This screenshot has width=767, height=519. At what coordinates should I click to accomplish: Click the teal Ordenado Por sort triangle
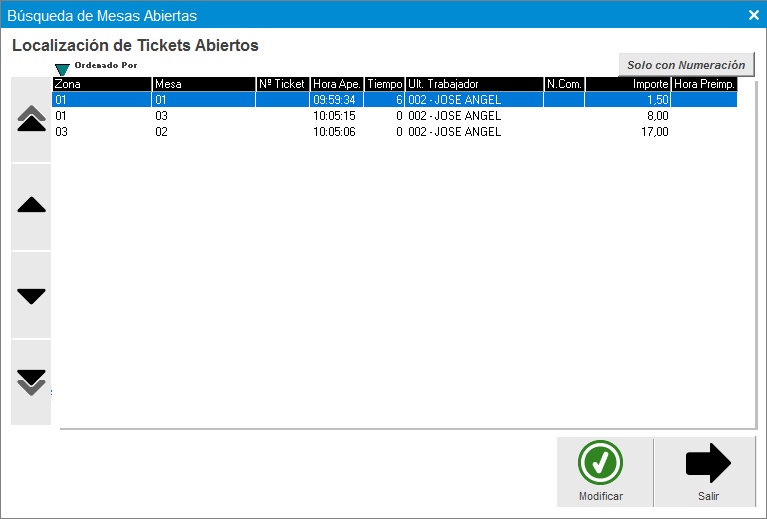[x=62, y=69]
